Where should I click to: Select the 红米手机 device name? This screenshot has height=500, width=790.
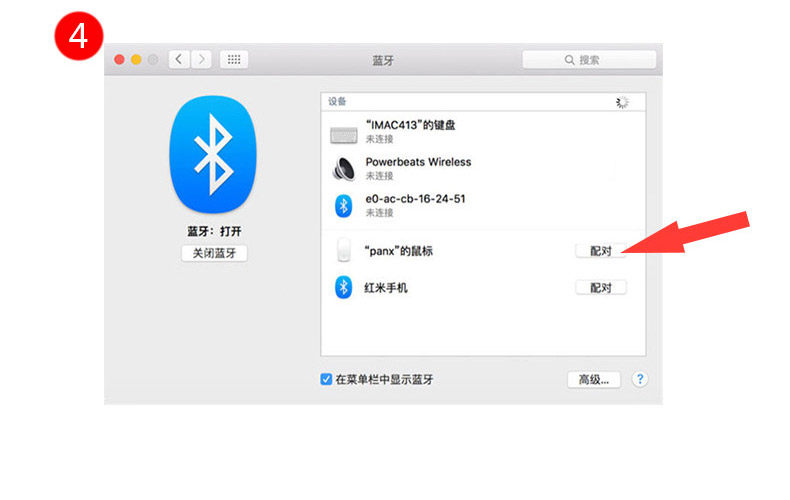pos(385,288)
